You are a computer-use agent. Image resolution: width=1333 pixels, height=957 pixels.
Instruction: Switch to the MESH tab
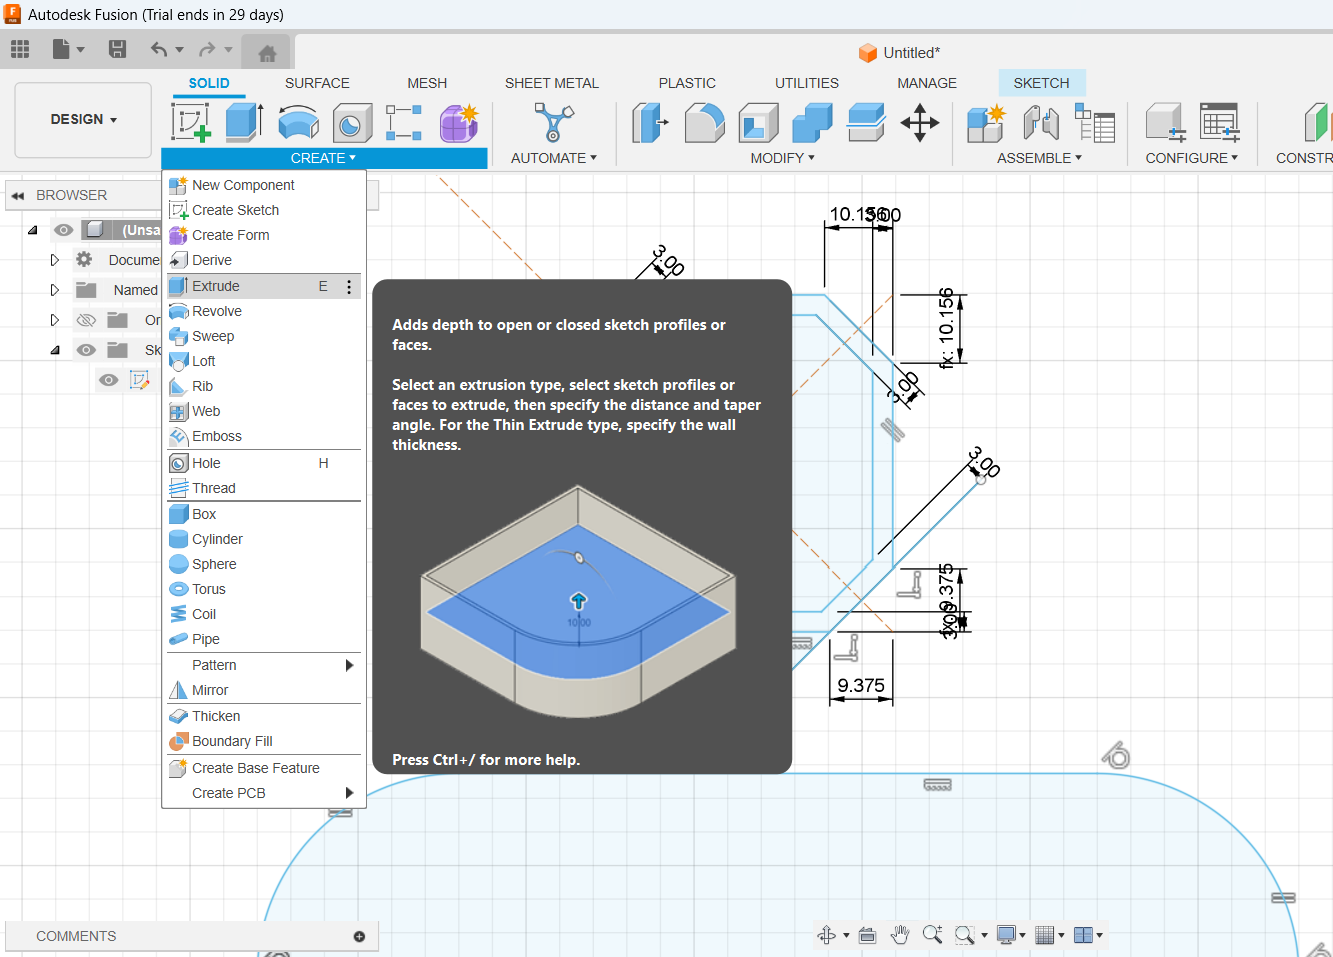pyautogui.click(x=427, y=83)
